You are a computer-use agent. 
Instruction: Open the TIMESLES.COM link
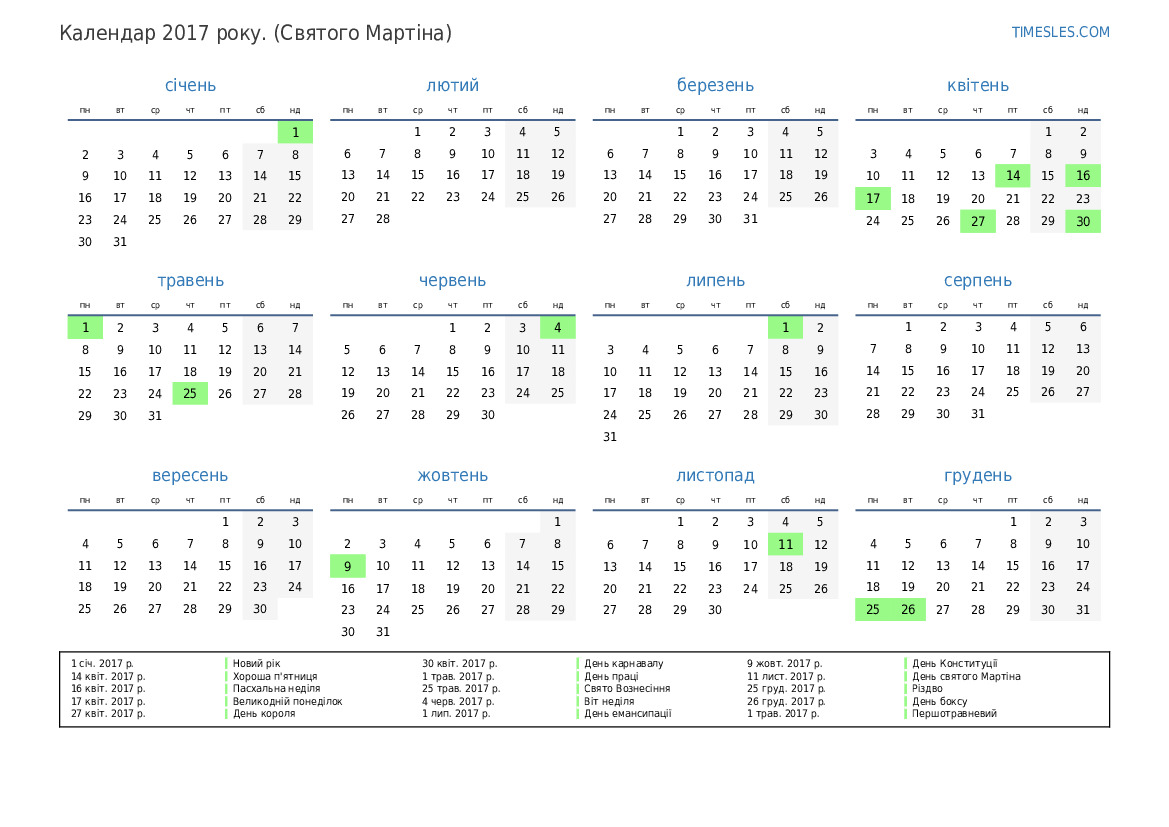point(1060,32)
